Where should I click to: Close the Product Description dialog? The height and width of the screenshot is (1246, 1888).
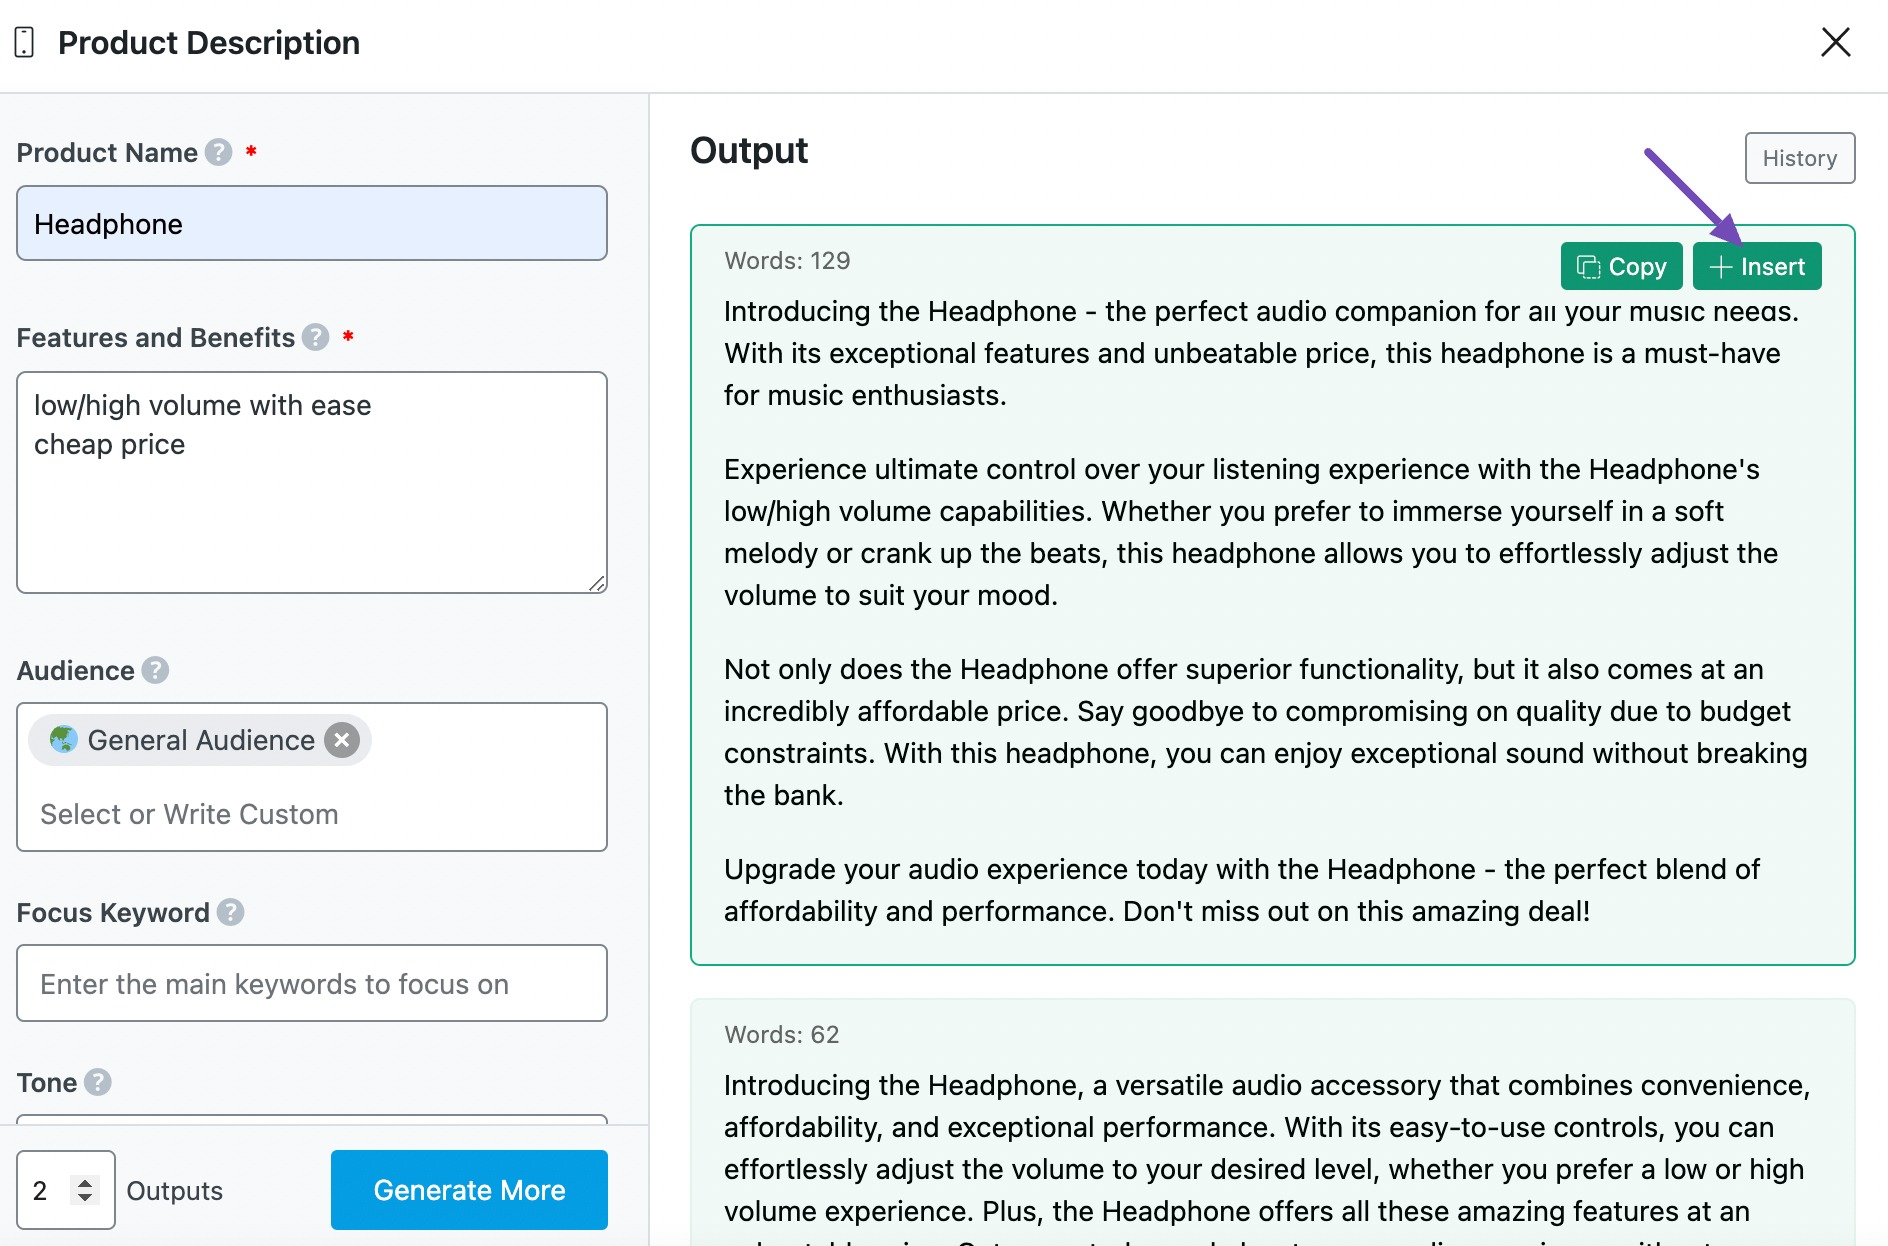(1836, 42)
